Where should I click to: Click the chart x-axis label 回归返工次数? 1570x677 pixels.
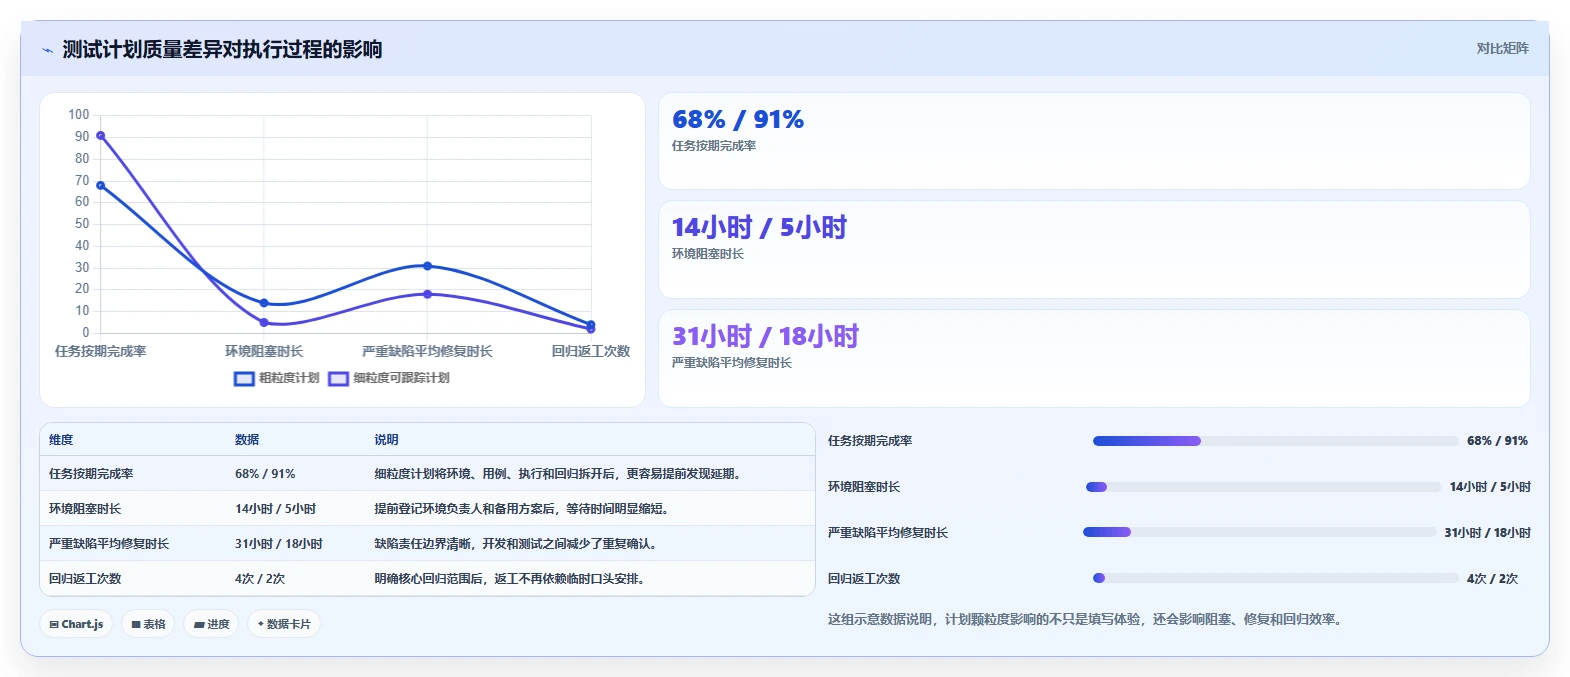591,351
